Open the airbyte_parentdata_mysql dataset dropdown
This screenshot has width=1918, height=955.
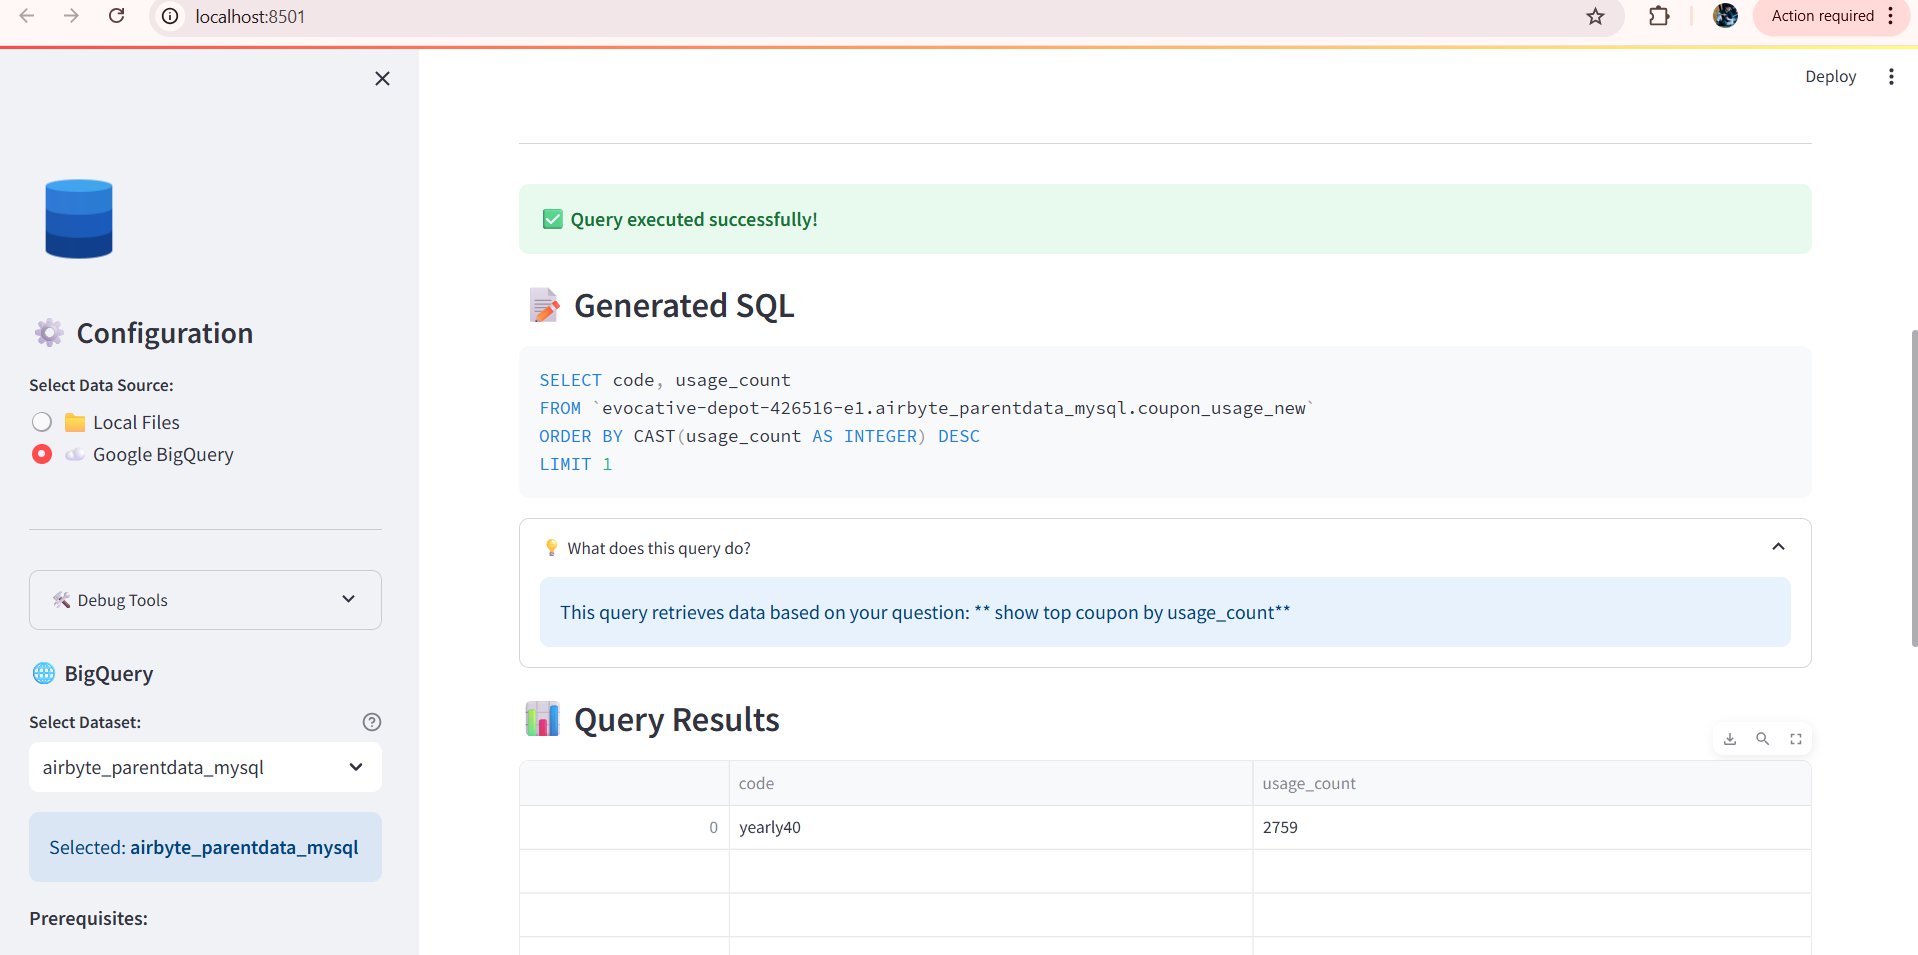[205, 767]
